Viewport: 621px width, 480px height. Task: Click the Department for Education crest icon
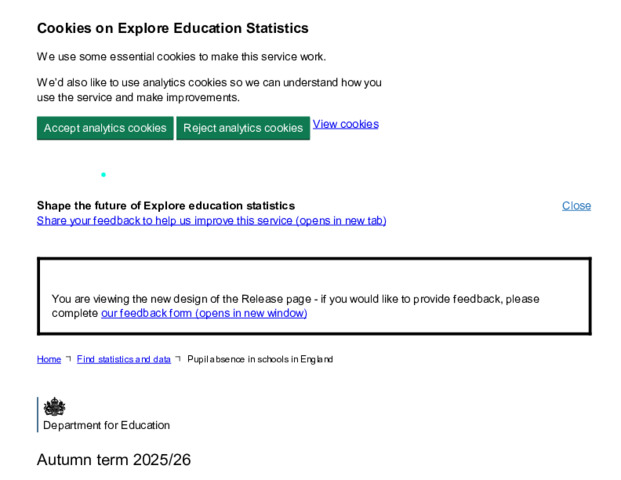tap(54, 406)
